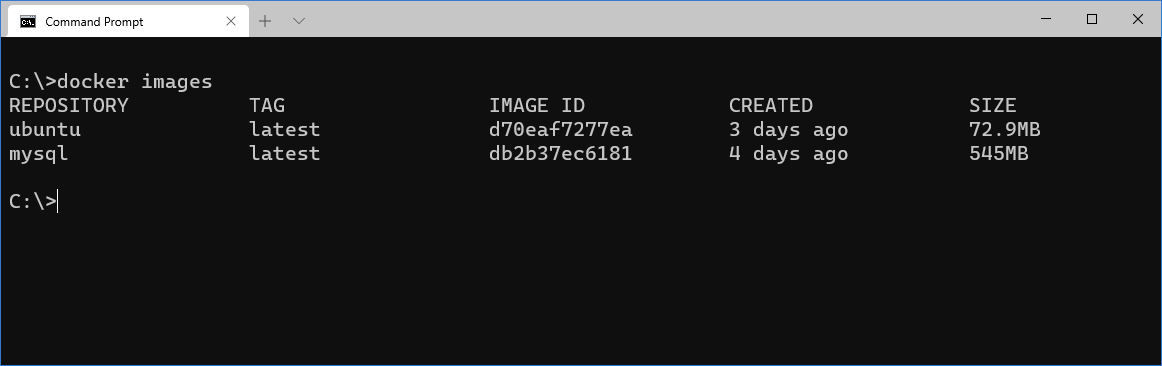Select the Command Prompt tab title
This screenshot has width=1162, height=366.
click(94, 21)
